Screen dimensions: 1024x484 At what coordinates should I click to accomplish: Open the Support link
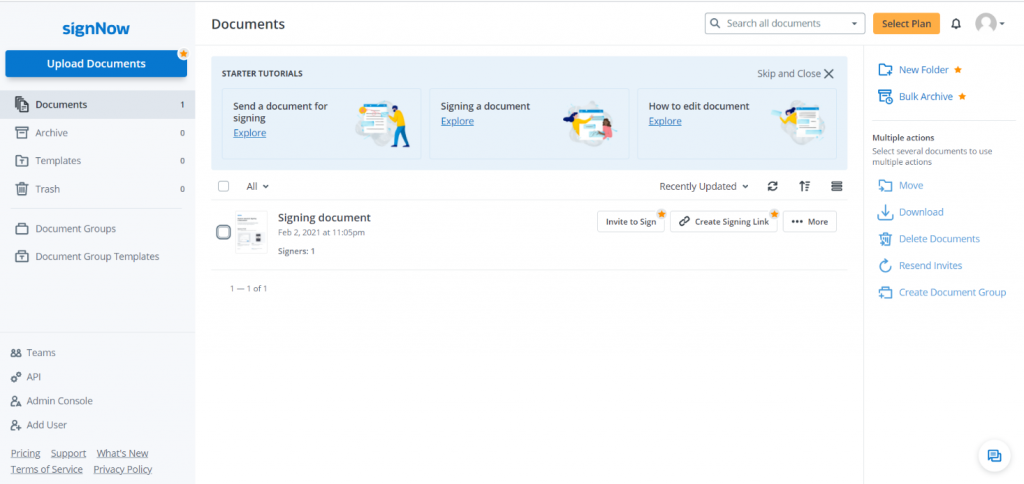coord(69,453)
